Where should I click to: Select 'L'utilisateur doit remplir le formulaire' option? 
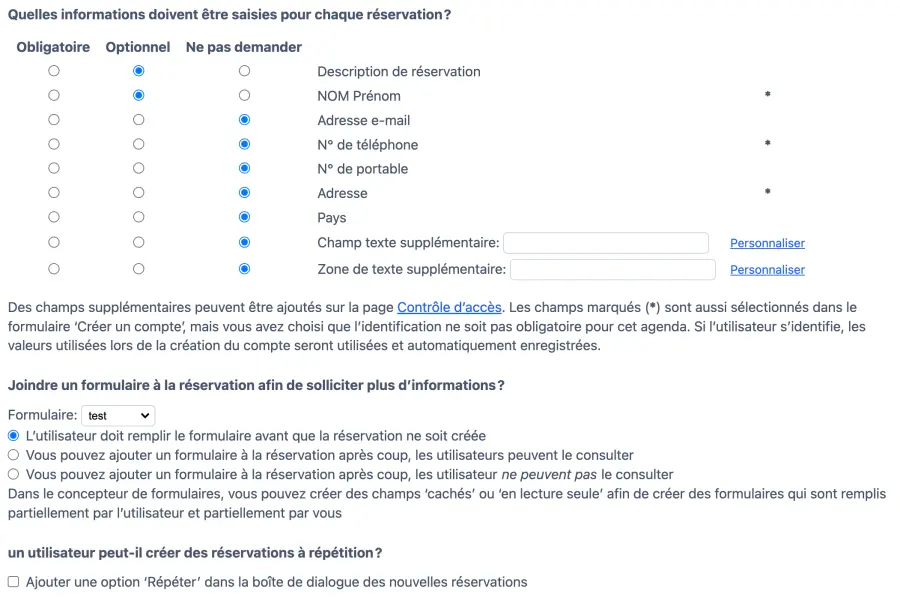click(x=14, y=436)
